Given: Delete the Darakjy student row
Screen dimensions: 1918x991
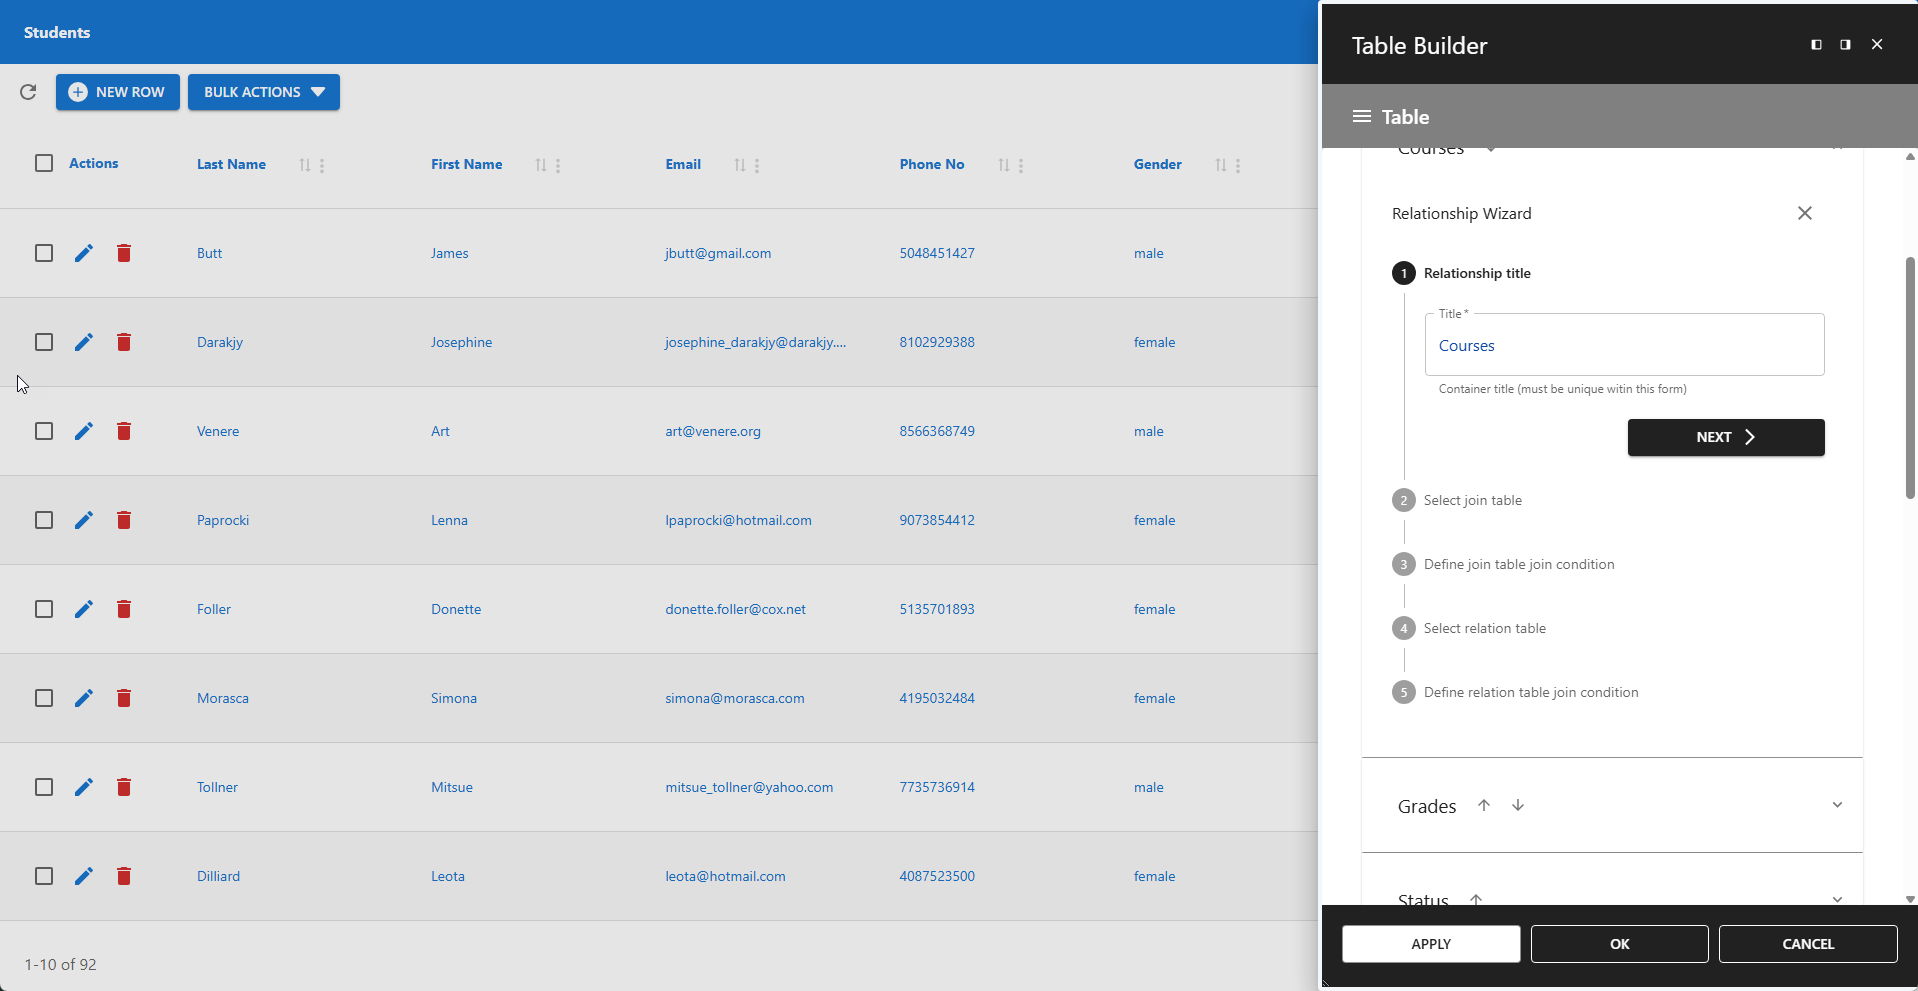Looking at the screenshot, I should pyautogui.click(x=124, y=342).
